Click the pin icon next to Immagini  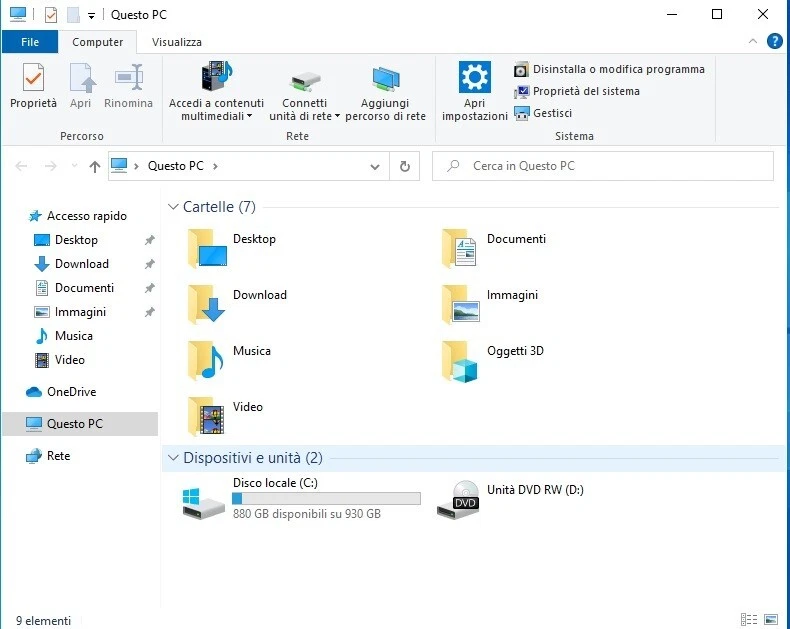pos(150,312)
